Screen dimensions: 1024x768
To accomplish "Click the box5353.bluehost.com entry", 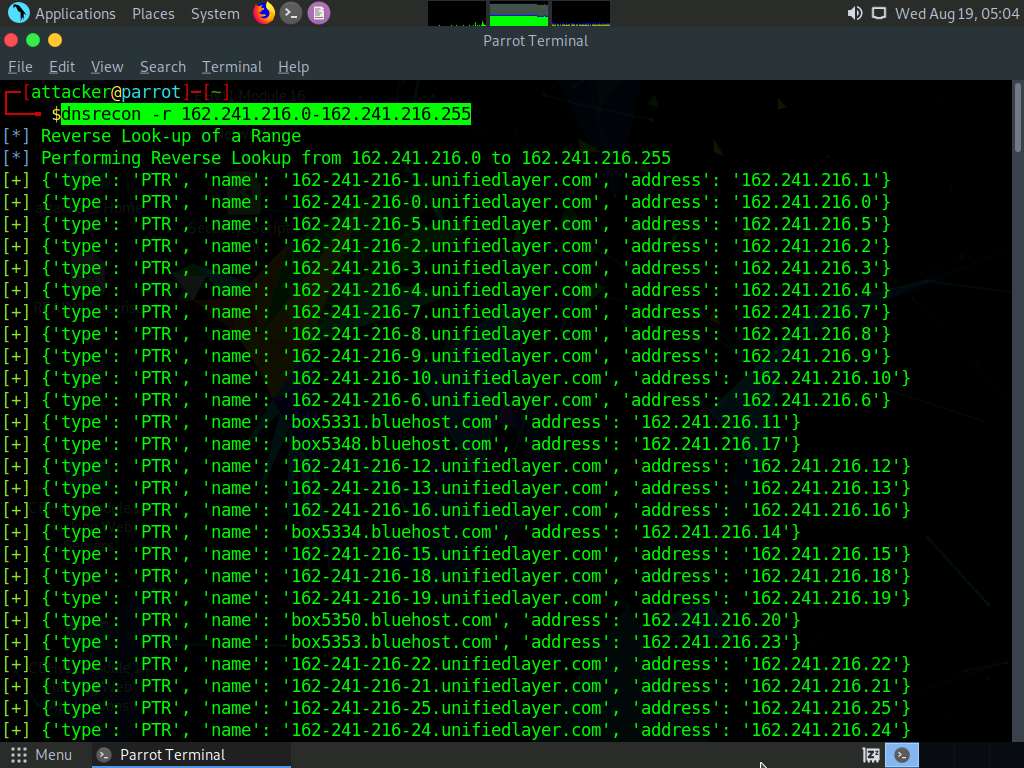I will 391,642.
